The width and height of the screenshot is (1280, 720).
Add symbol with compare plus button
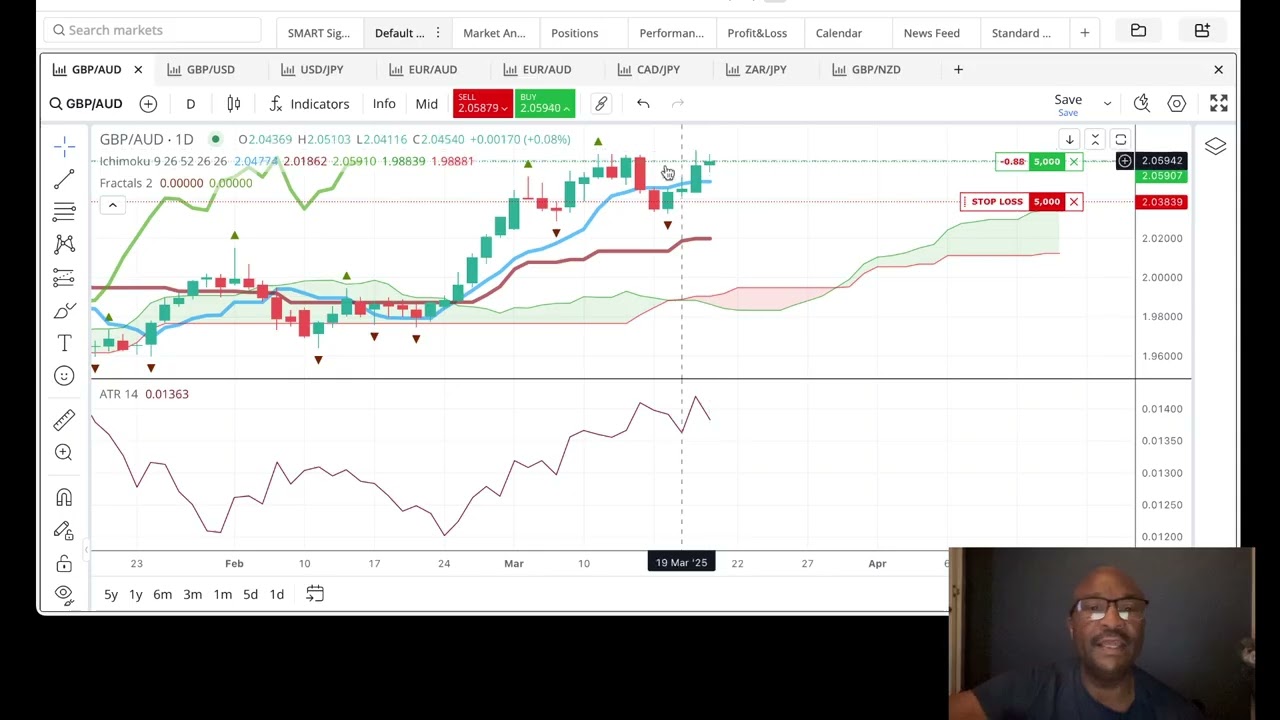(x=148, y=104)
